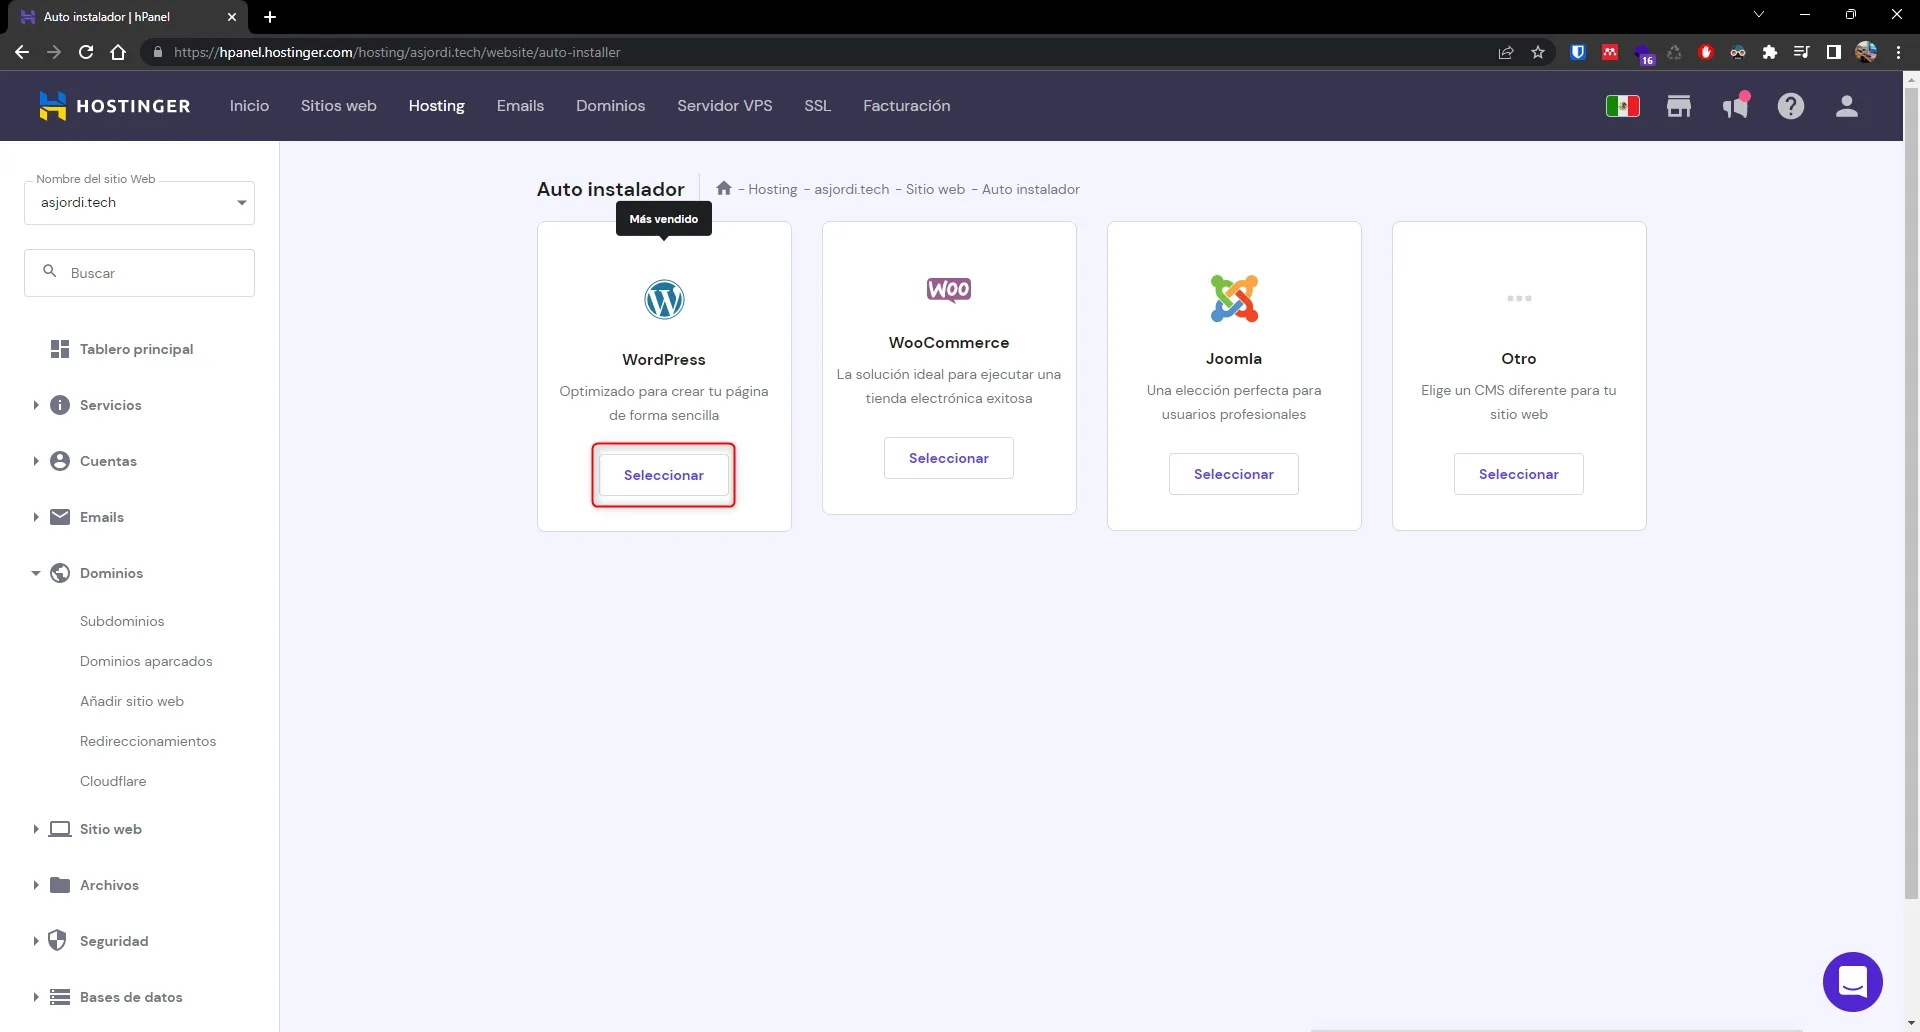Expand the Archivos sidebar section
1920x1032 pixels.
coord(36,885)
